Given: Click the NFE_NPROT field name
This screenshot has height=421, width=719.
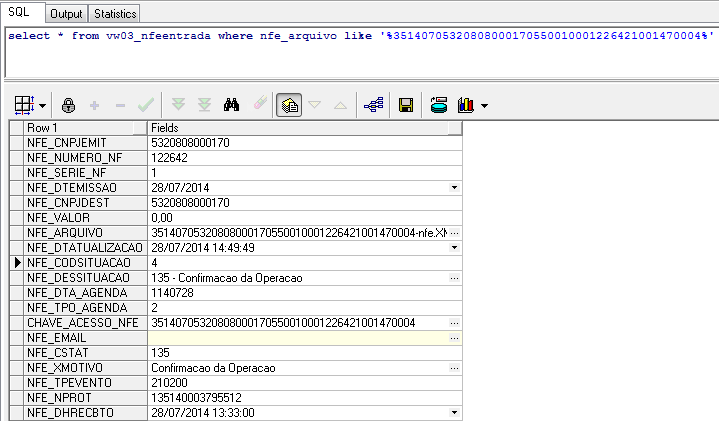Looking at the screenshot, I should [59, 398].
